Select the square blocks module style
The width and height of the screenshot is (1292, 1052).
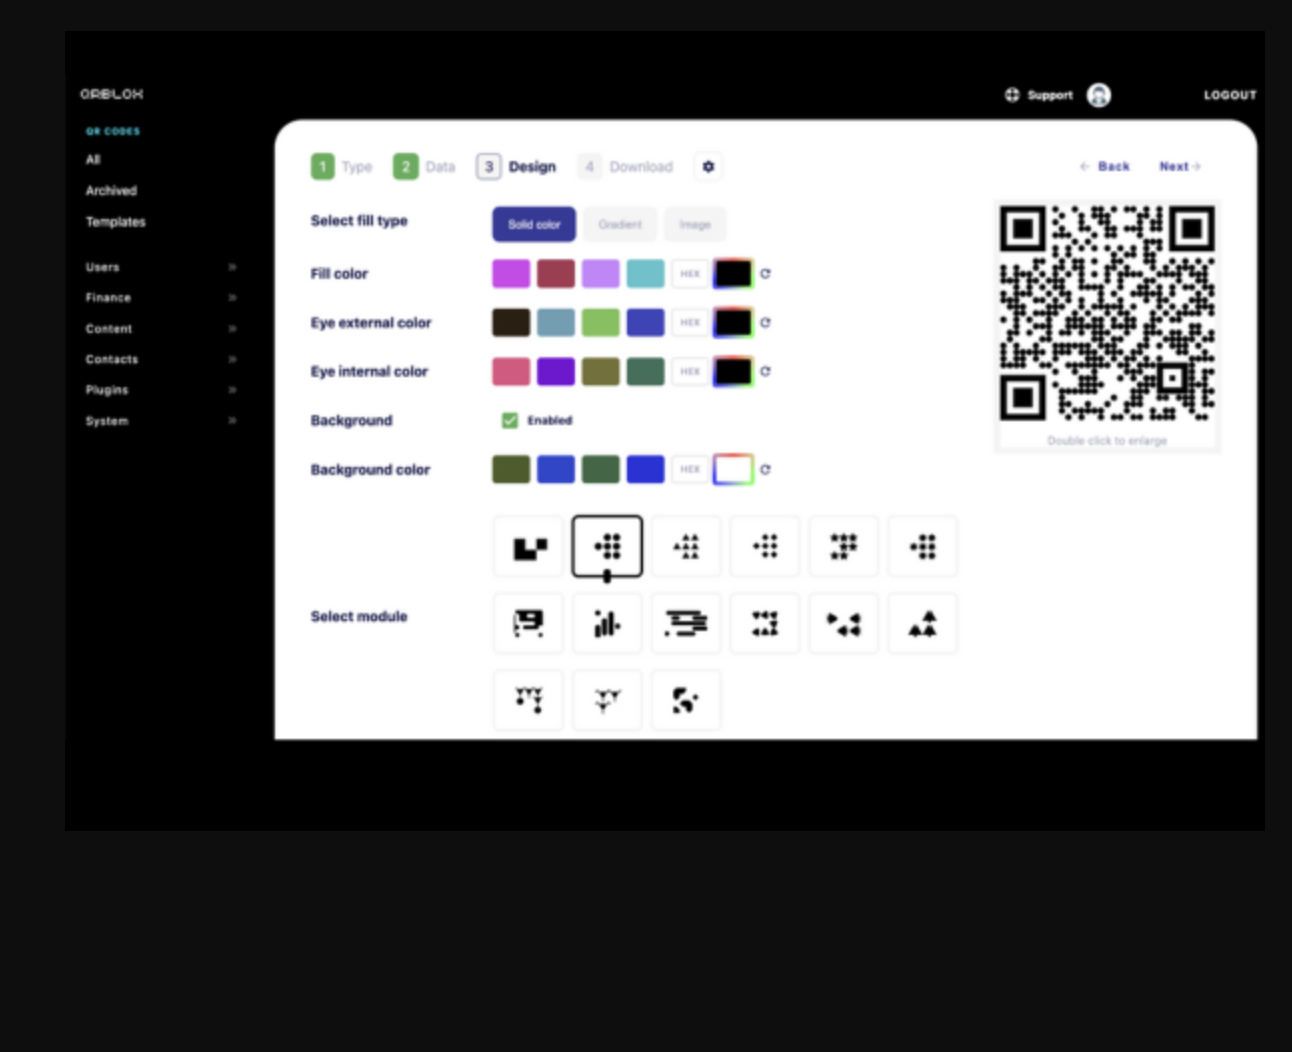528,546
